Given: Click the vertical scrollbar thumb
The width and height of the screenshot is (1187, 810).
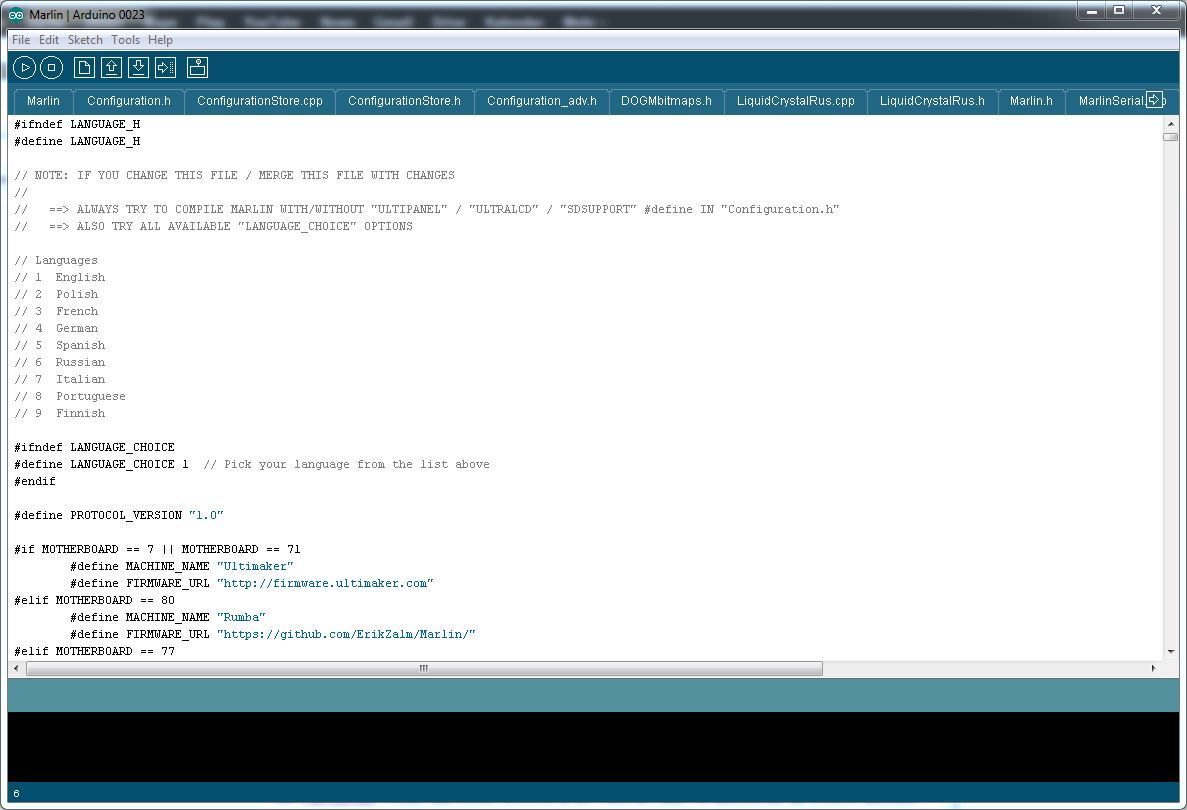Looking at the screenshot, I should tap(1171, 137).
